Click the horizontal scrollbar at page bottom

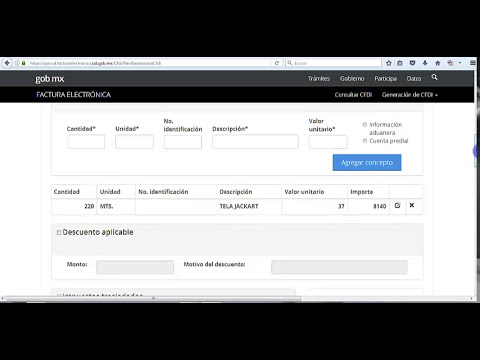[x=153, y=298]
